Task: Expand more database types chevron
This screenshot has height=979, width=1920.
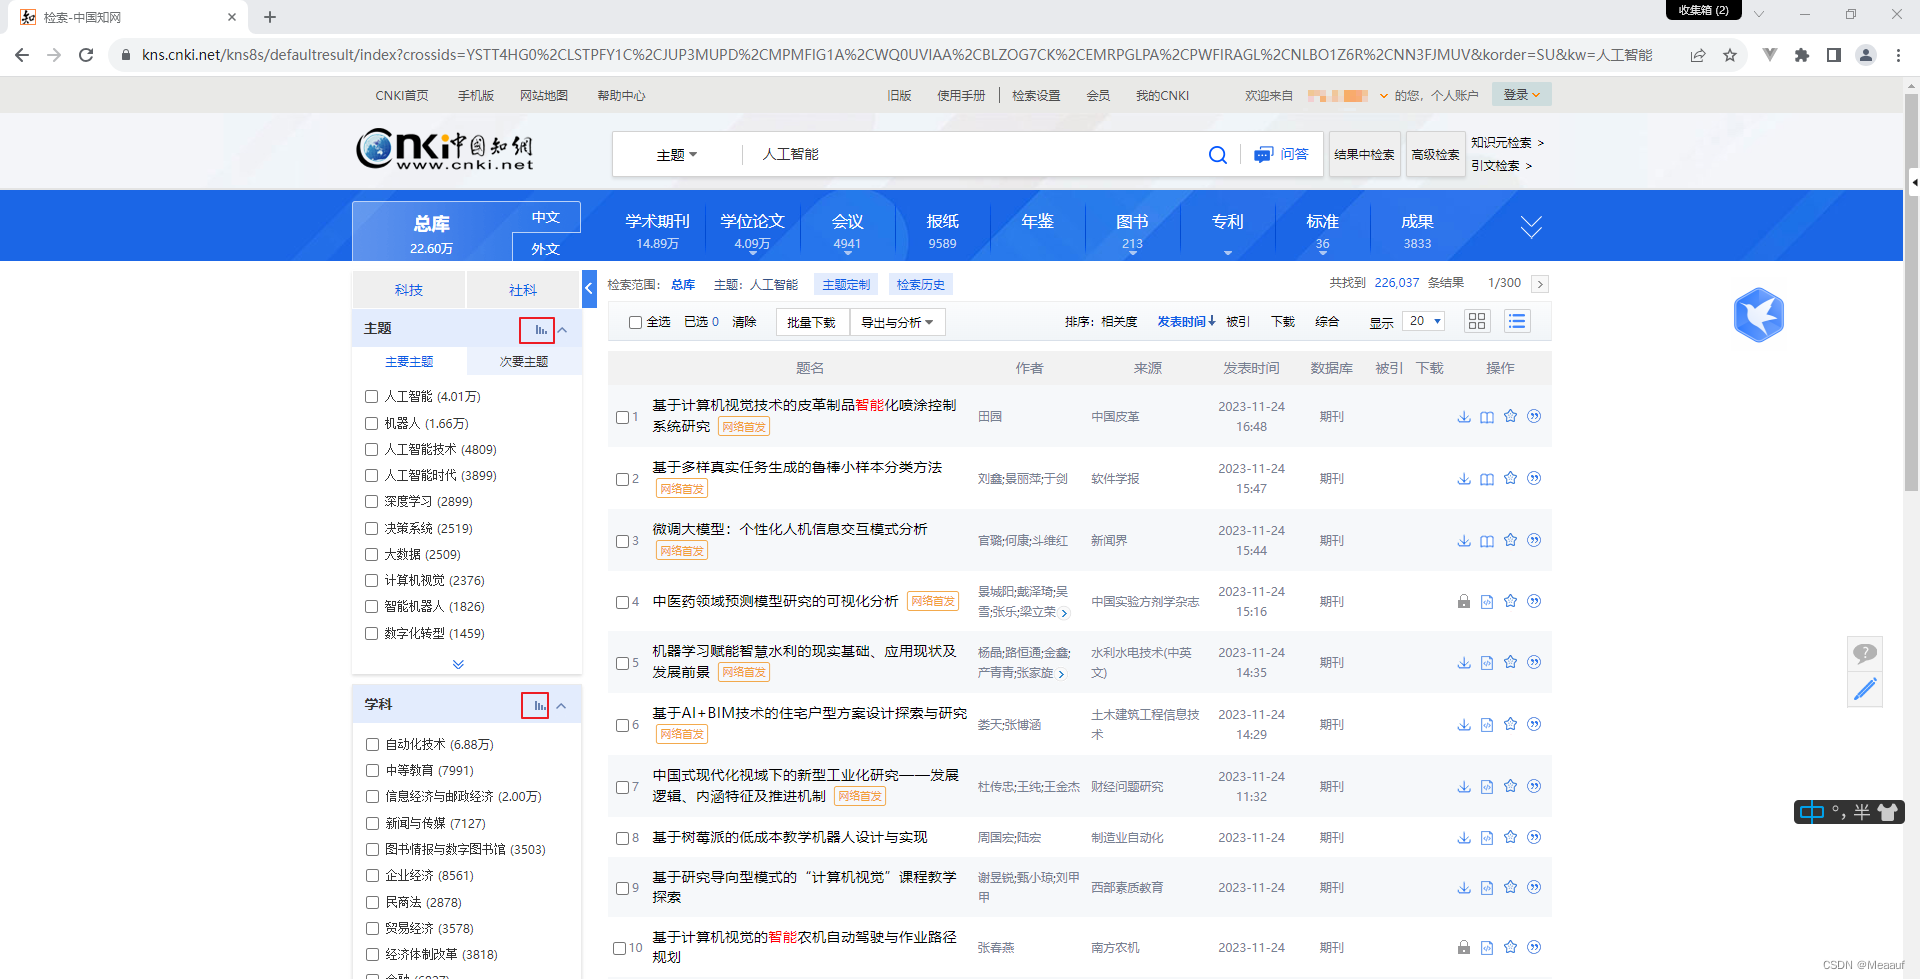Action: (1531, 227)
